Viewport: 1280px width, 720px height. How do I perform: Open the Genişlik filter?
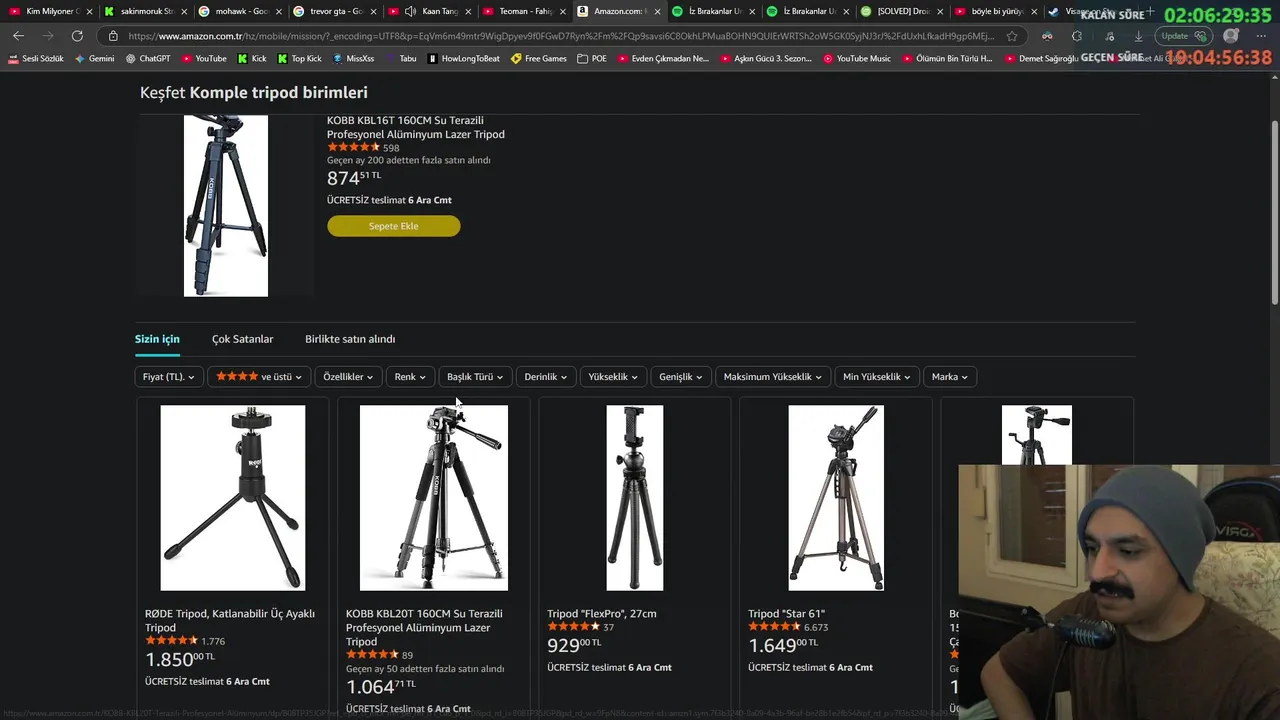(x=681, y=377)
